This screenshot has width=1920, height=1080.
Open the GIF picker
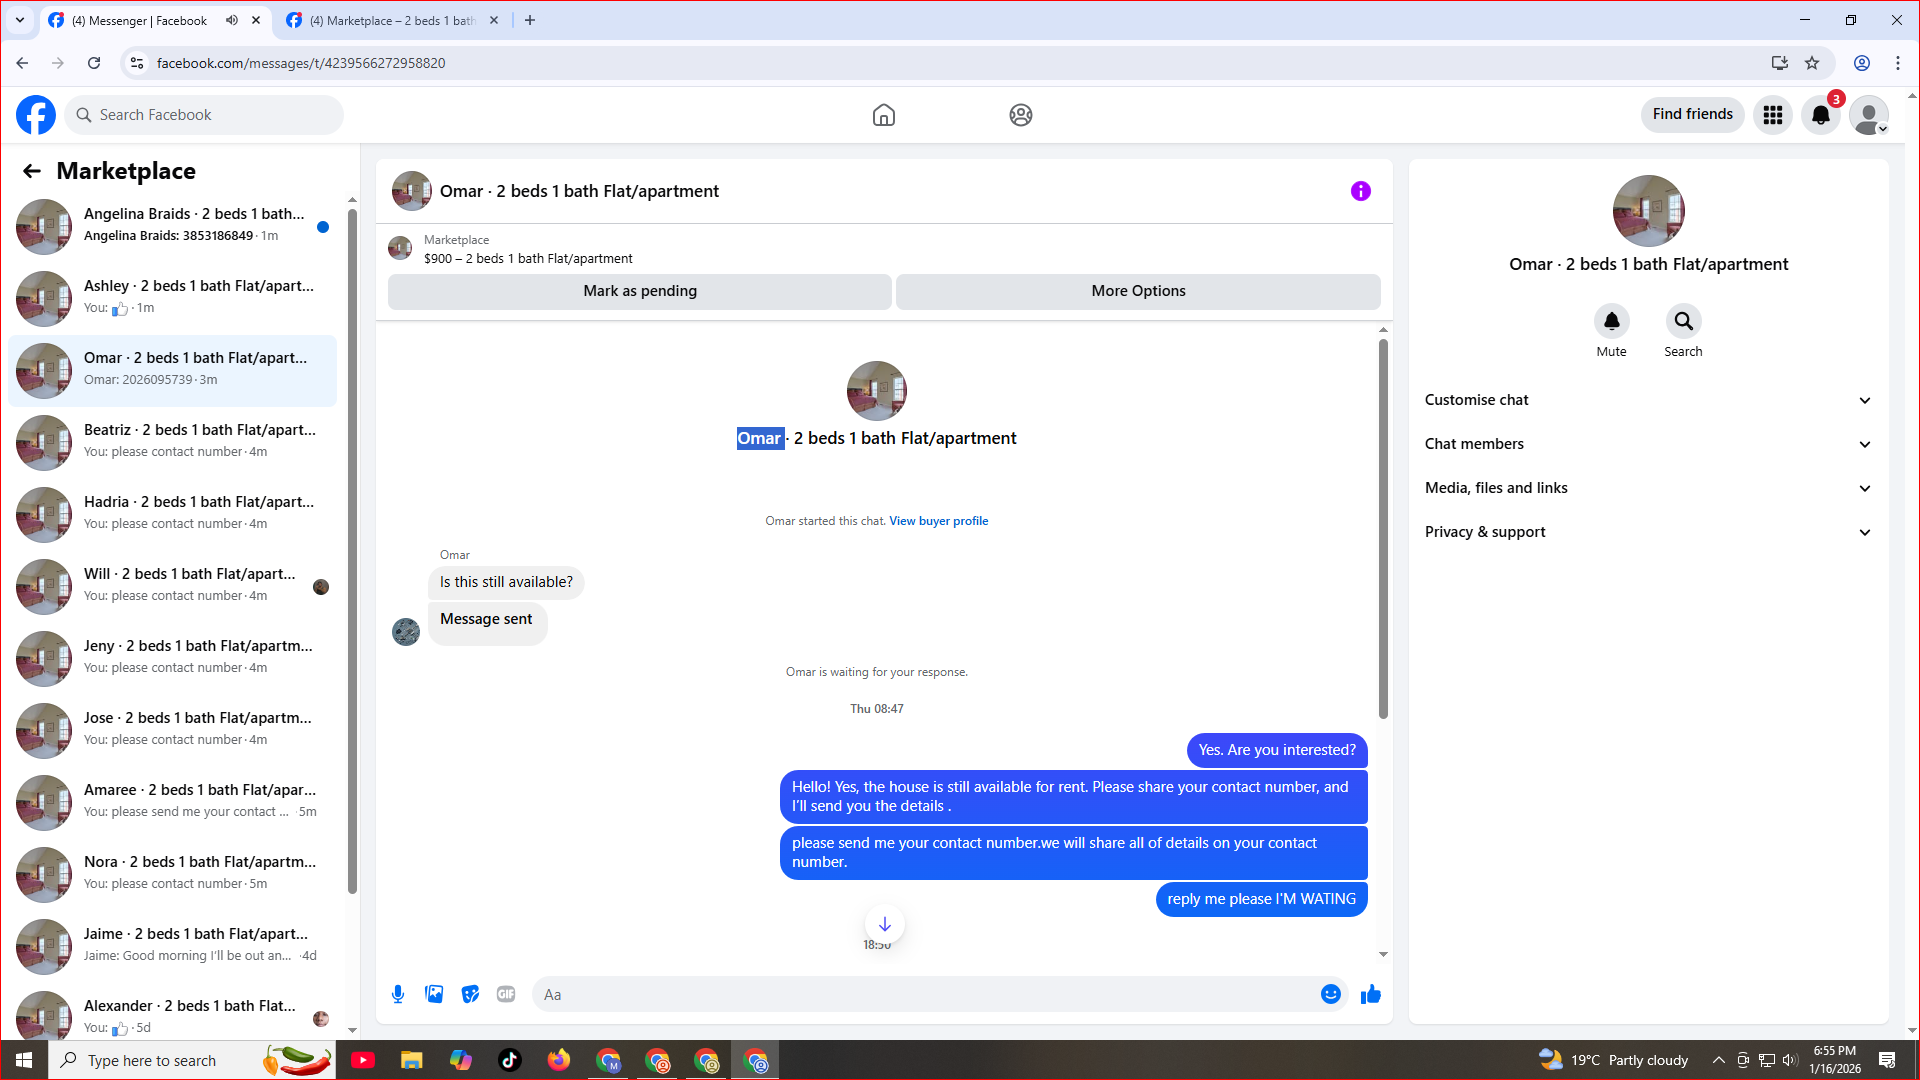pos(506,994)
